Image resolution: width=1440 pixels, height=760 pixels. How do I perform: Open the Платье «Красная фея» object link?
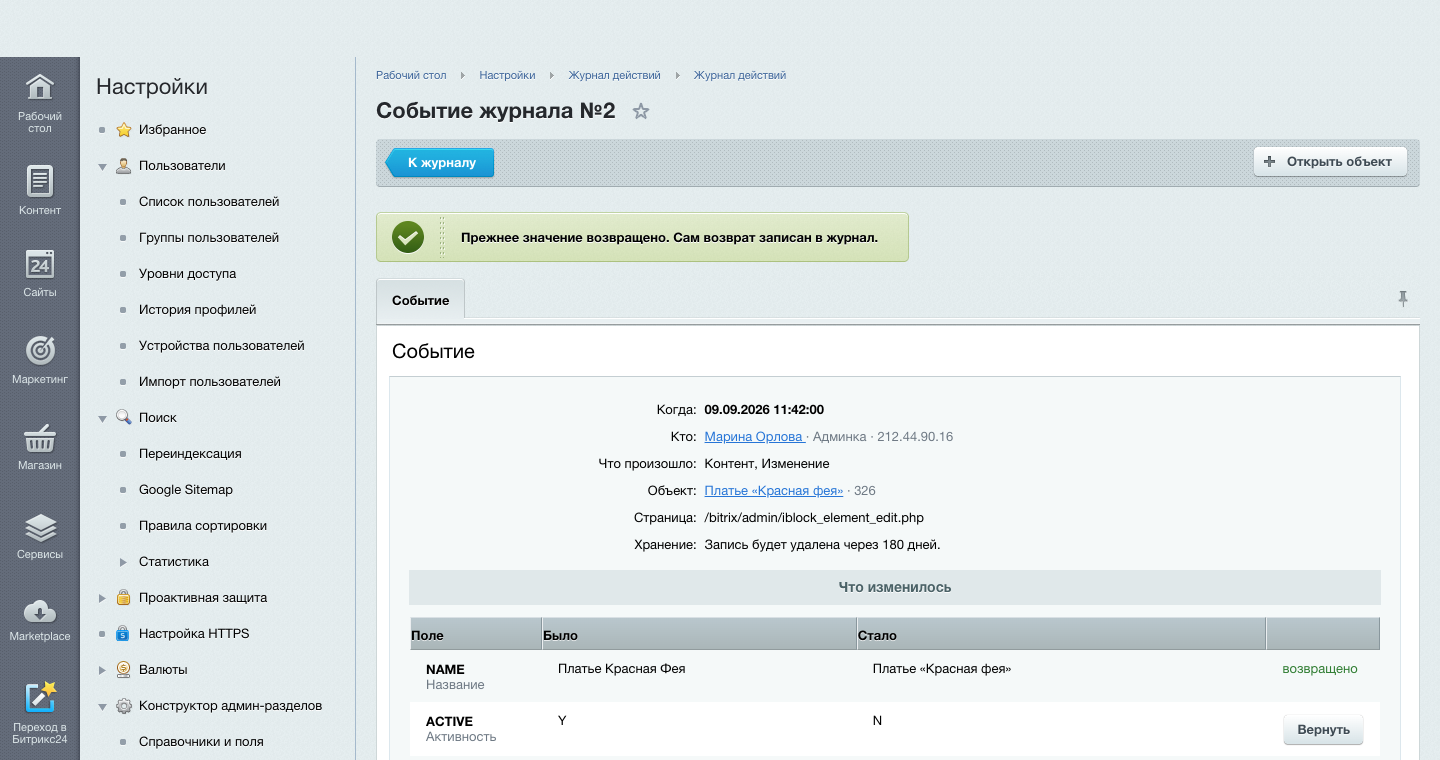(774, 491)
